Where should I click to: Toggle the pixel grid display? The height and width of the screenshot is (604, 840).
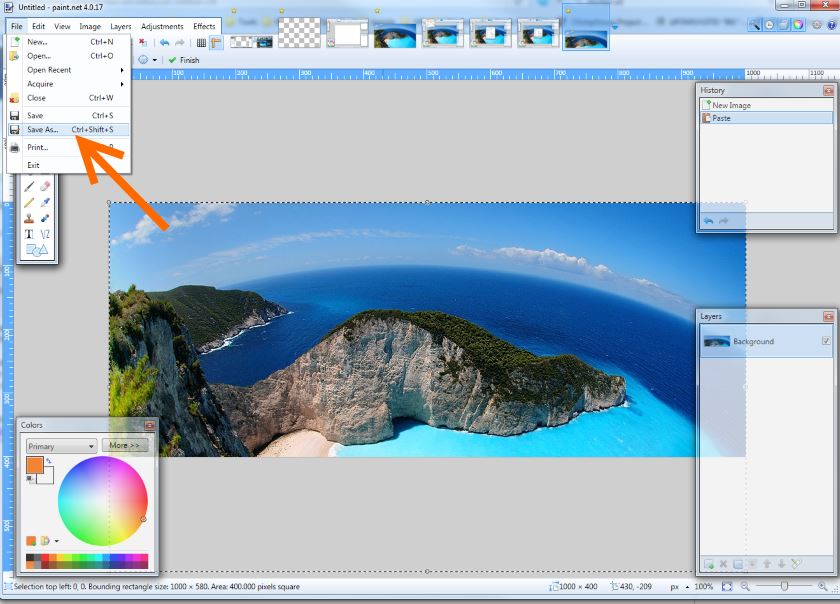[x=201, y=43]
